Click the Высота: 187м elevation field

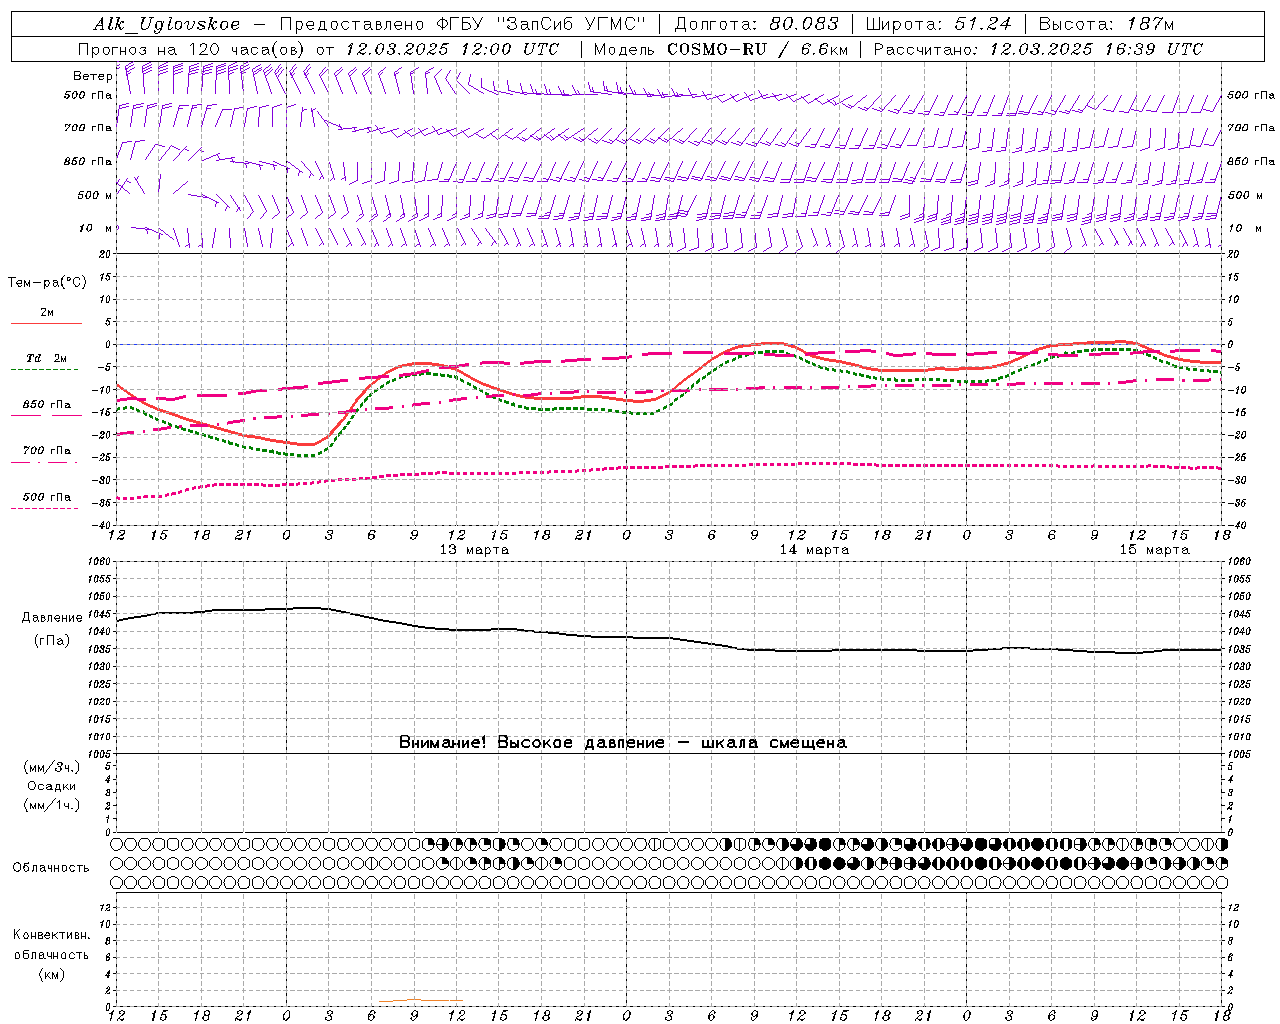pos(1105,24)
